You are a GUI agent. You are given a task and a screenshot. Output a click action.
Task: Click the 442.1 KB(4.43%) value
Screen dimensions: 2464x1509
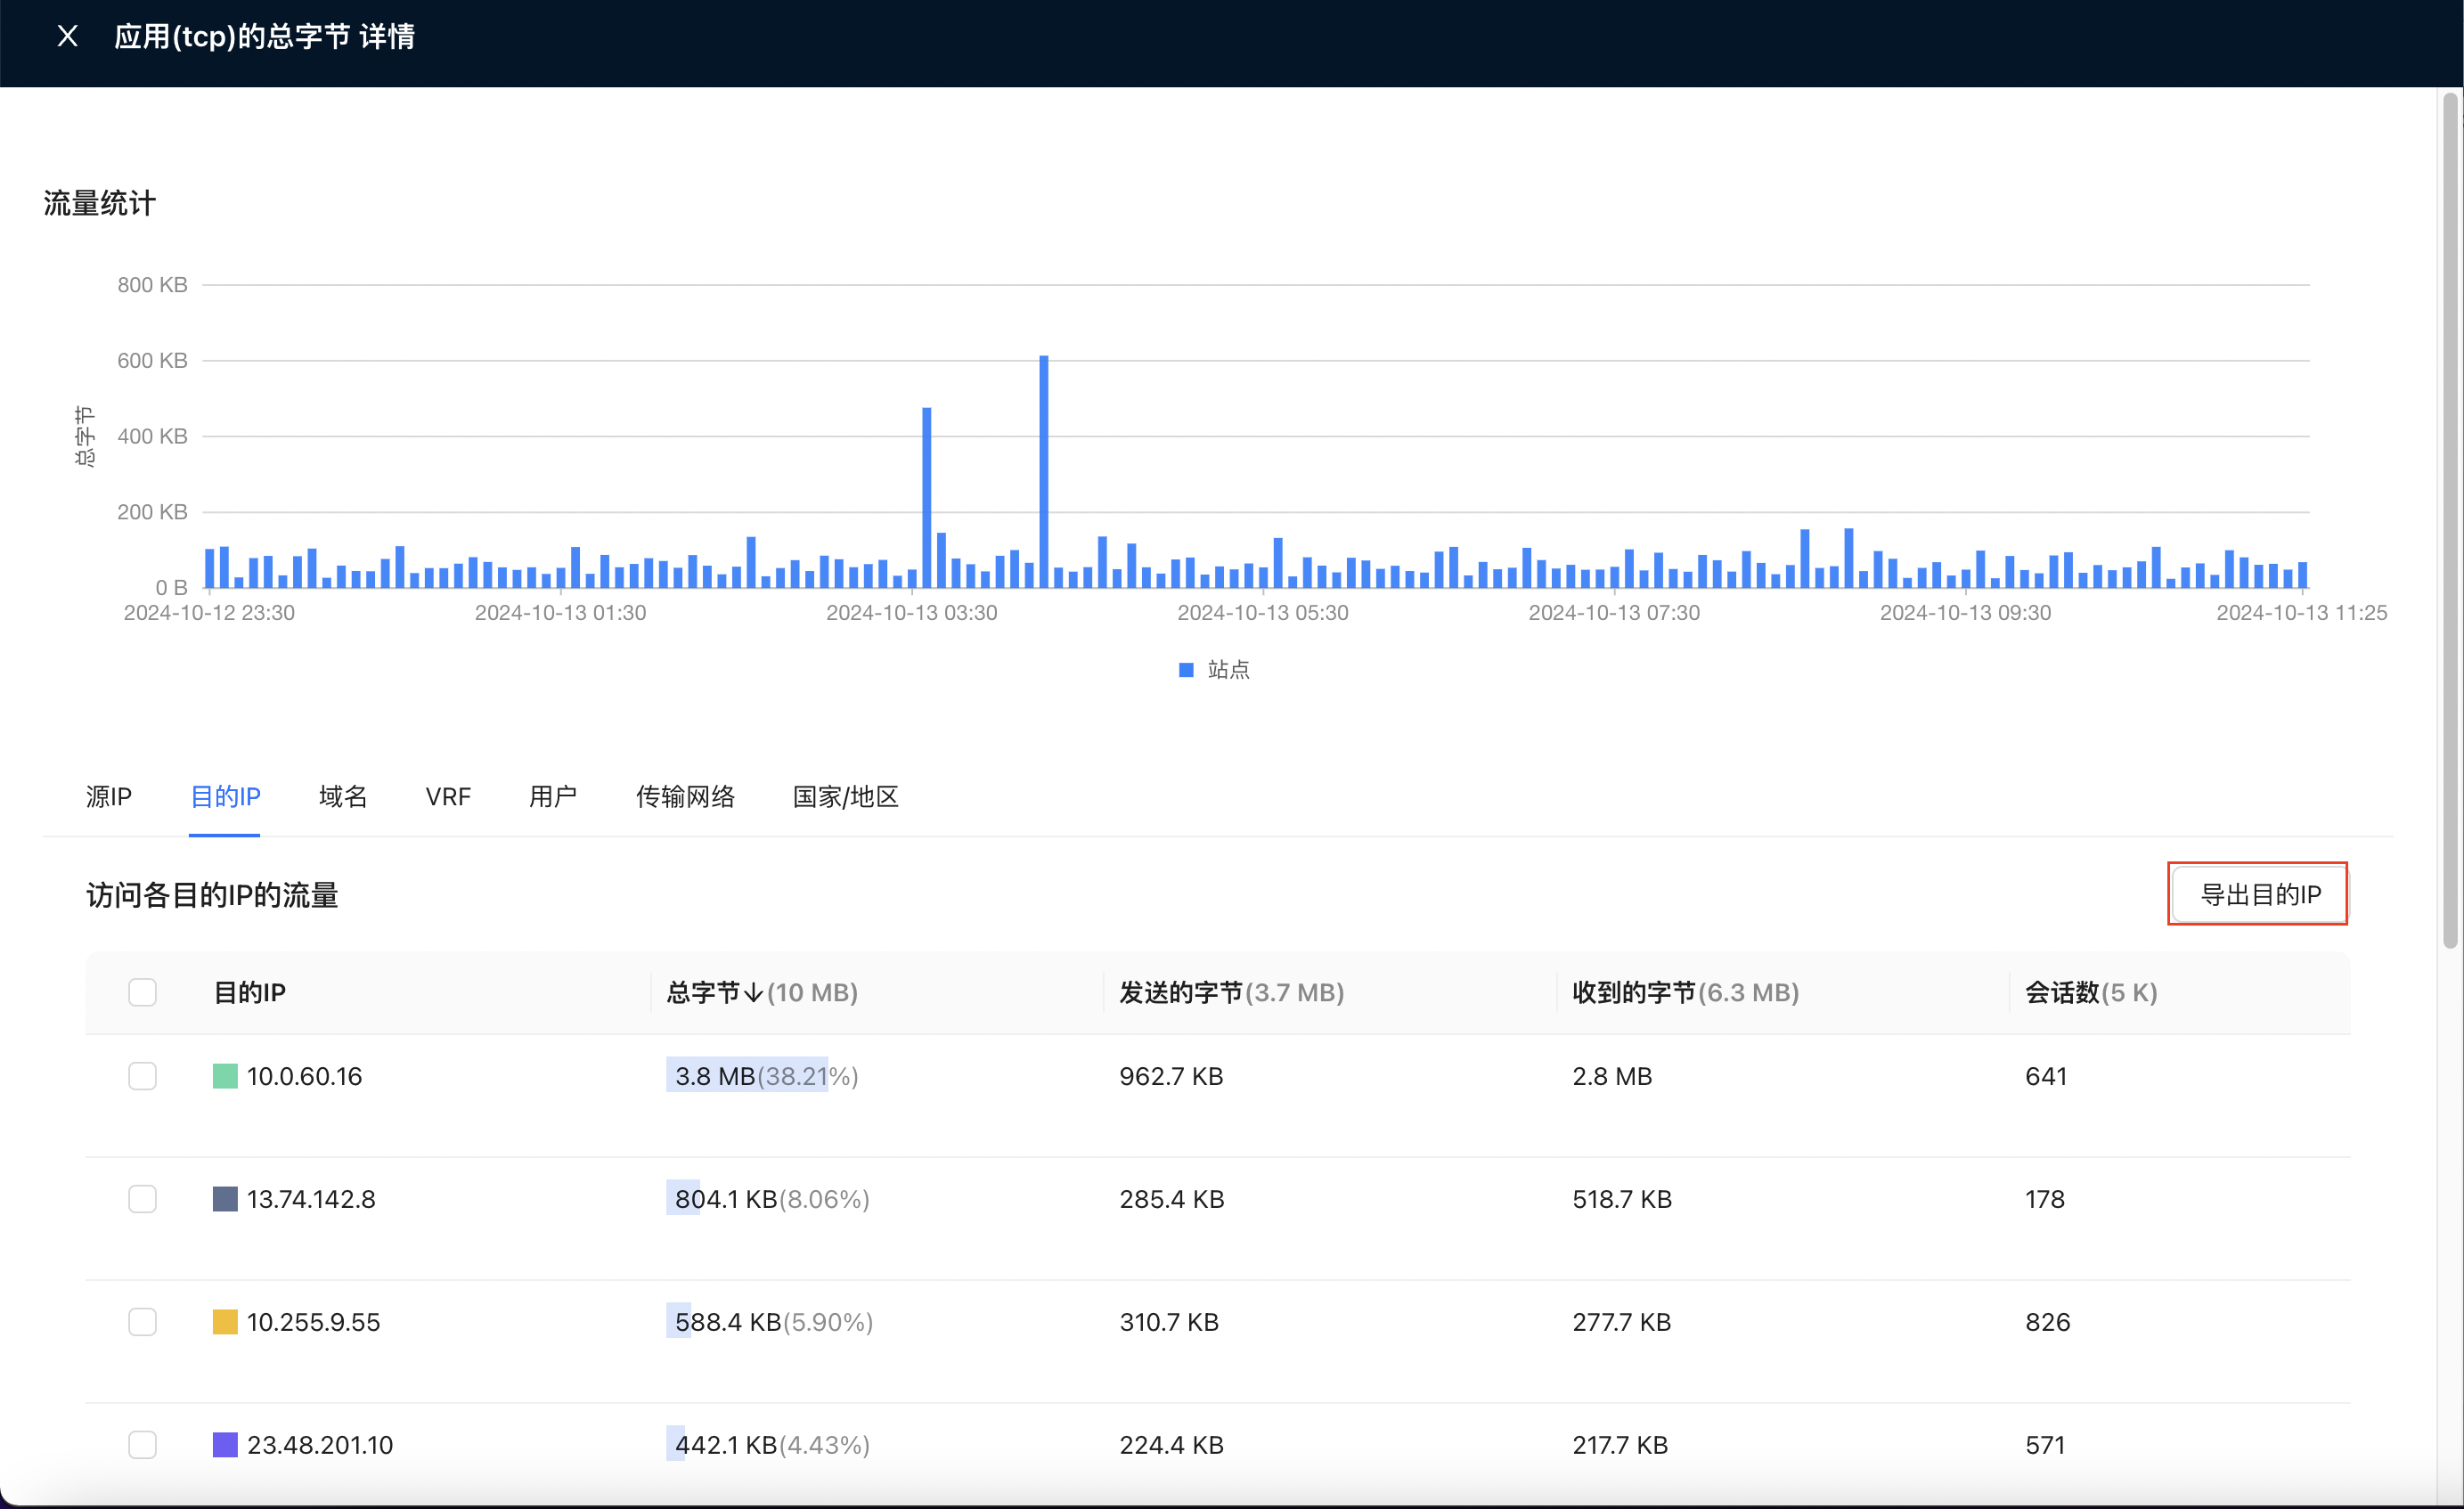click(x=772, y=1445)
